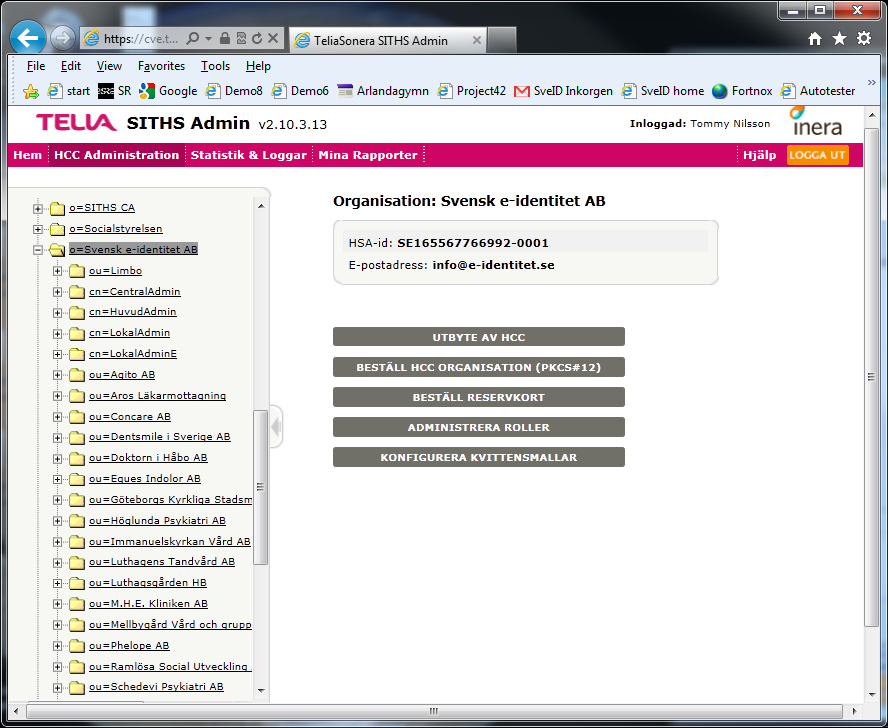Open Statistik & Loggar navigation tab
Screen dimensions: 888x728
point(249,155)
